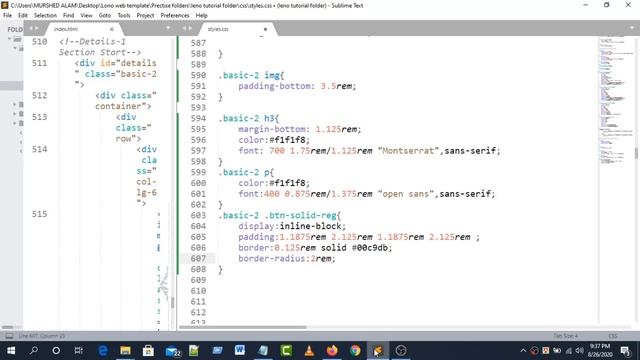Click the Details-1 Section Start comment

pos(100,47)
